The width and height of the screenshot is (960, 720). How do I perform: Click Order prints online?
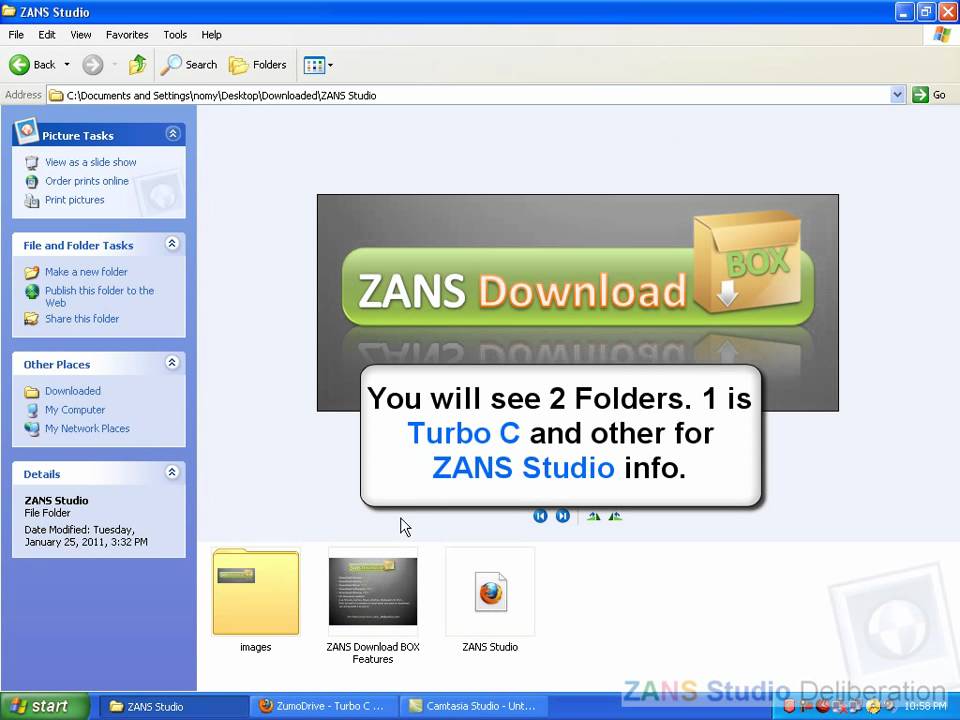click(x=87, y=181)
